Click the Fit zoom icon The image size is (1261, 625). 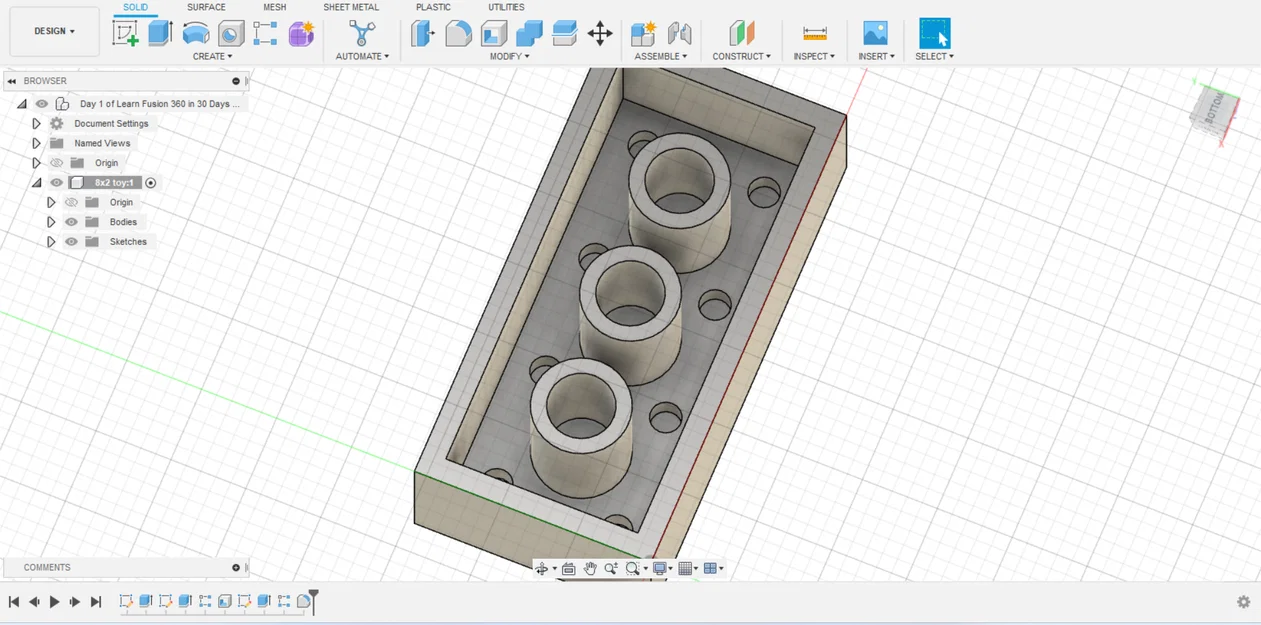631,568
